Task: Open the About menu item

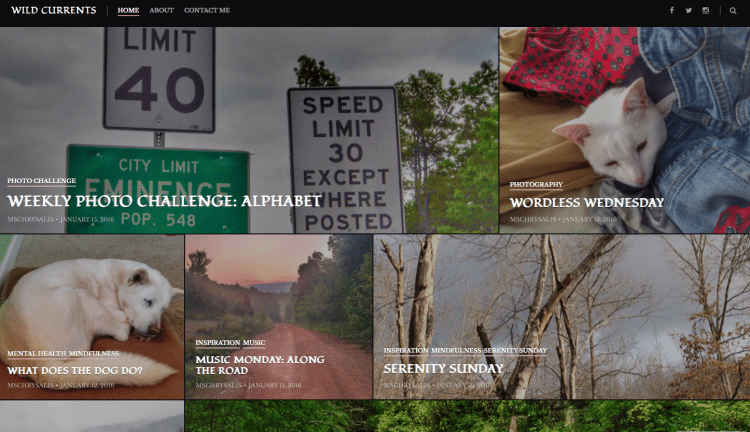Action: [161, 10]
